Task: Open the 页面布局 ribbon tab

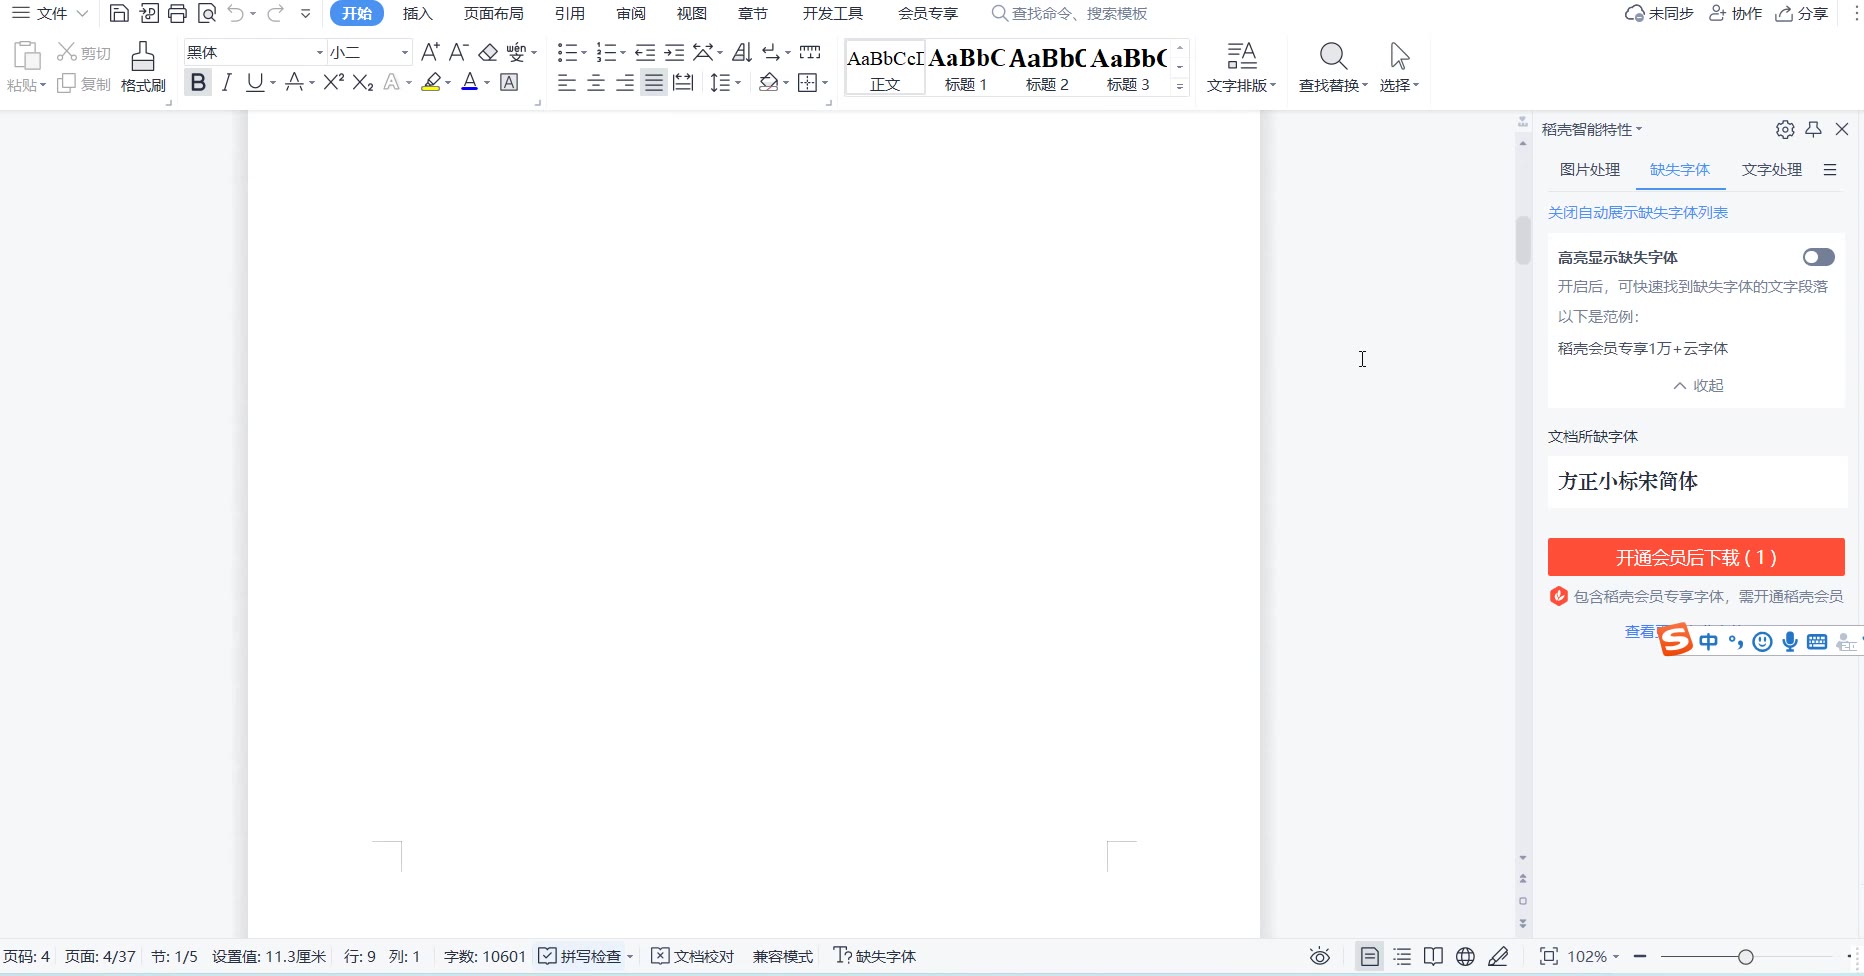Action: click(494, 14)
